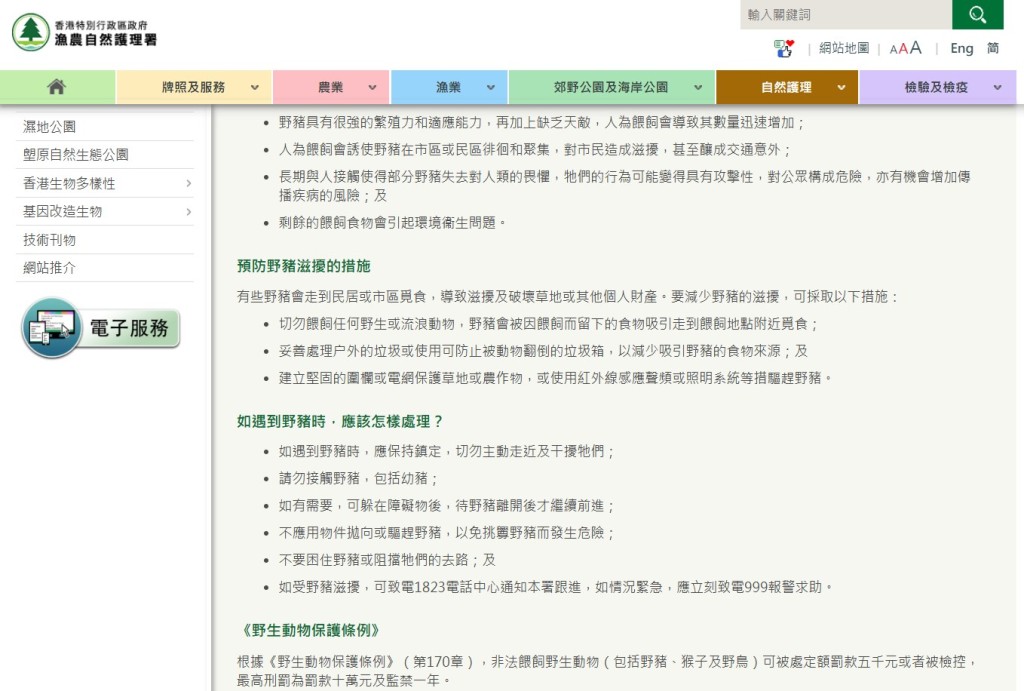Expand 基因改造生物 sidebar item

point(187,211)
